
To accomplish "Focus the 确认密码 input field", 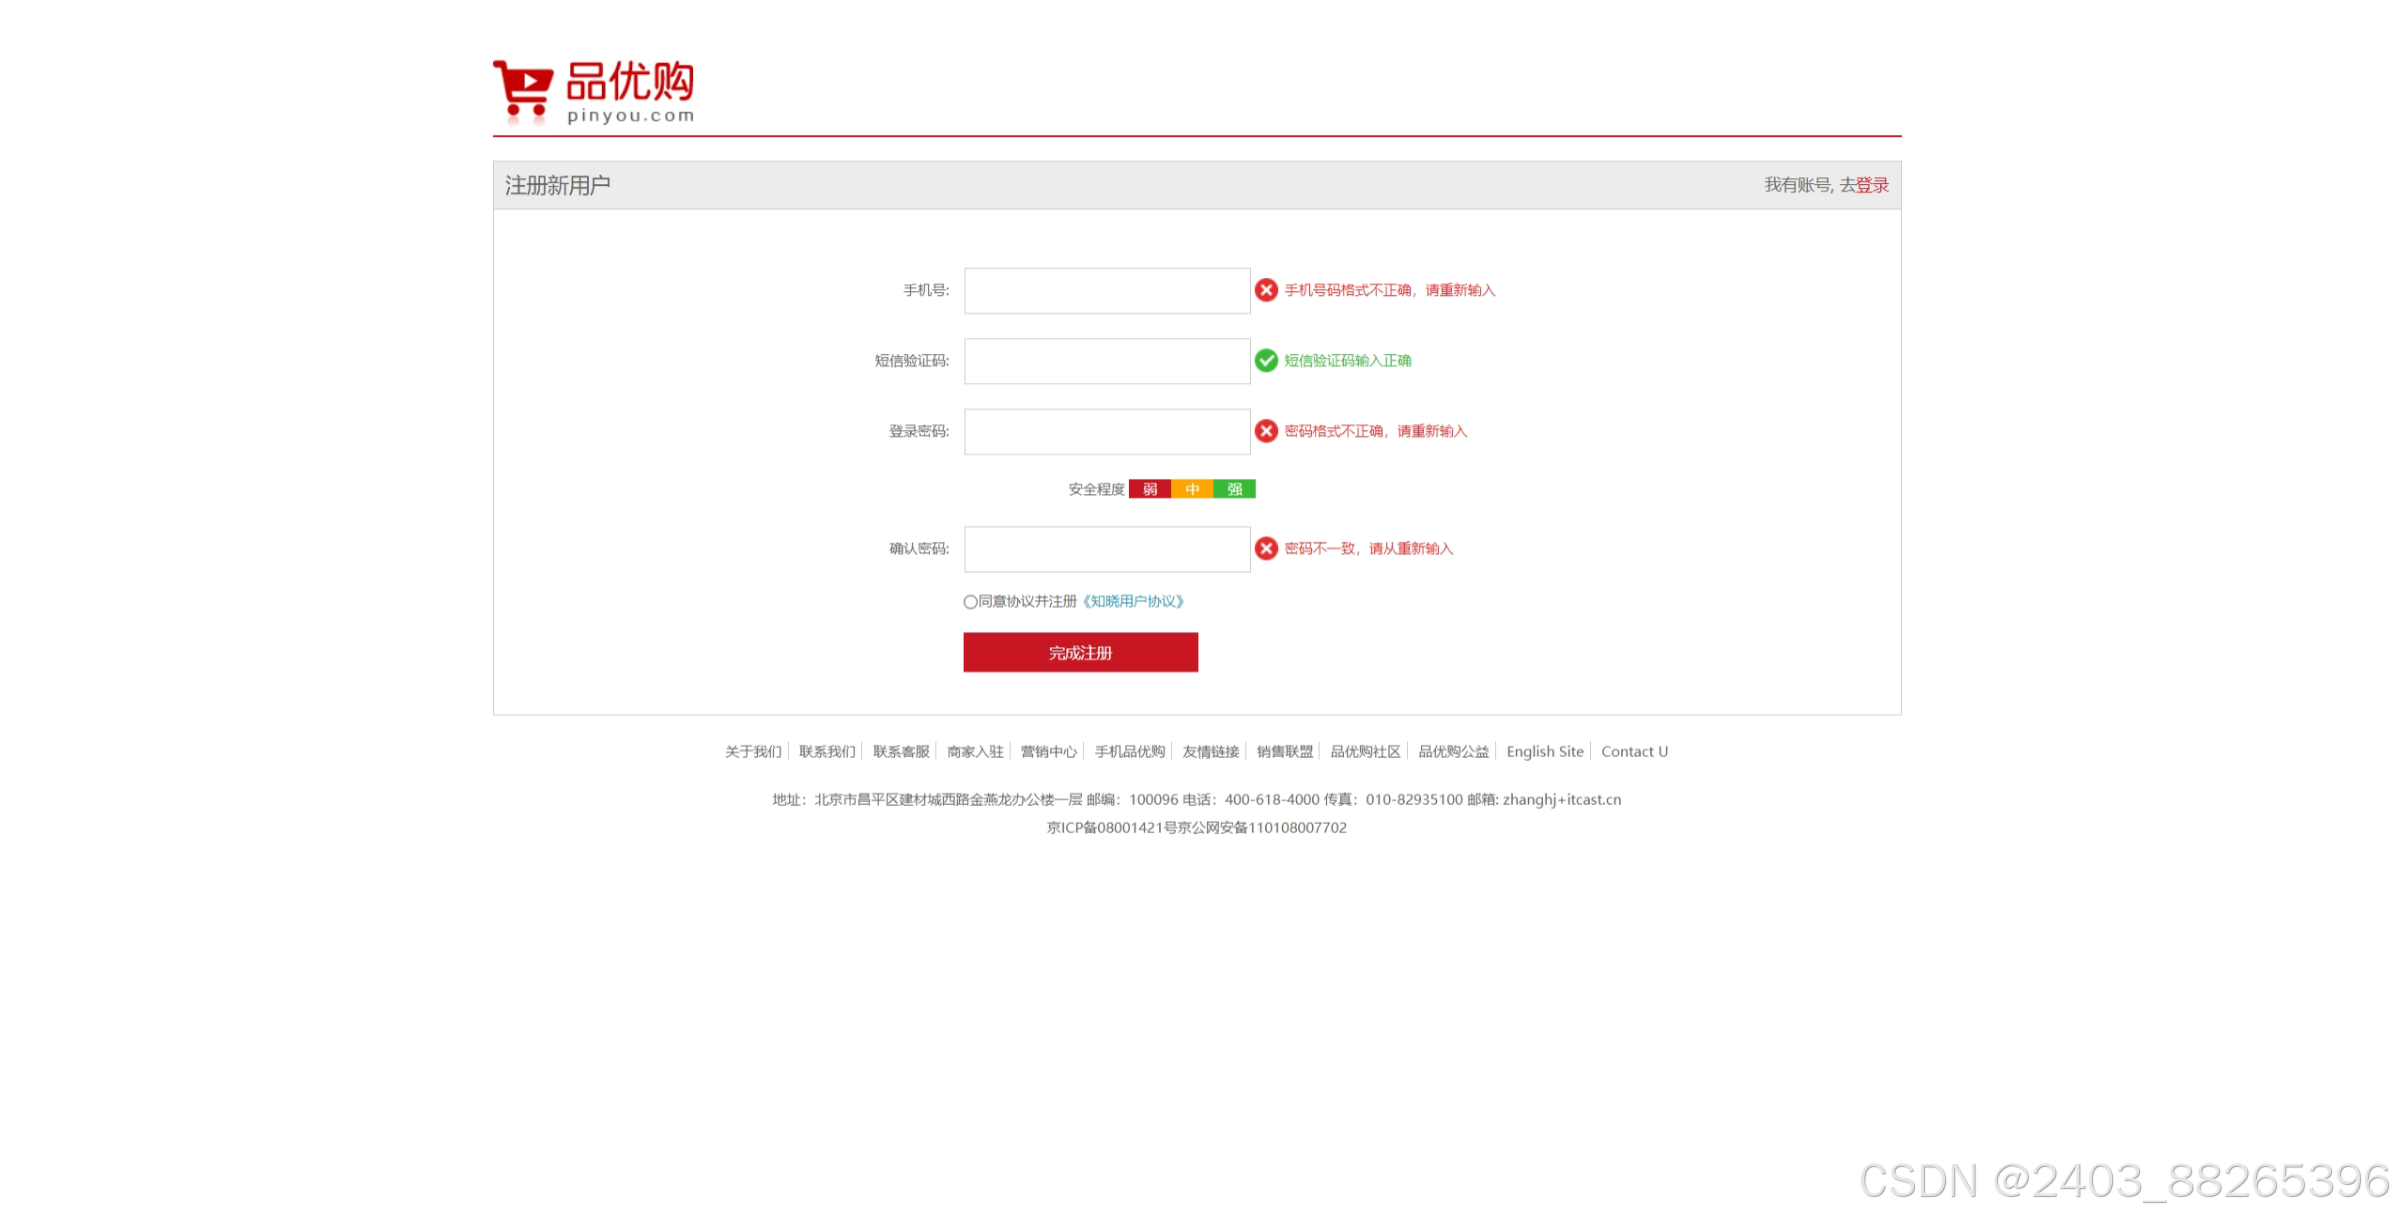I will [x=1106, y=549].
